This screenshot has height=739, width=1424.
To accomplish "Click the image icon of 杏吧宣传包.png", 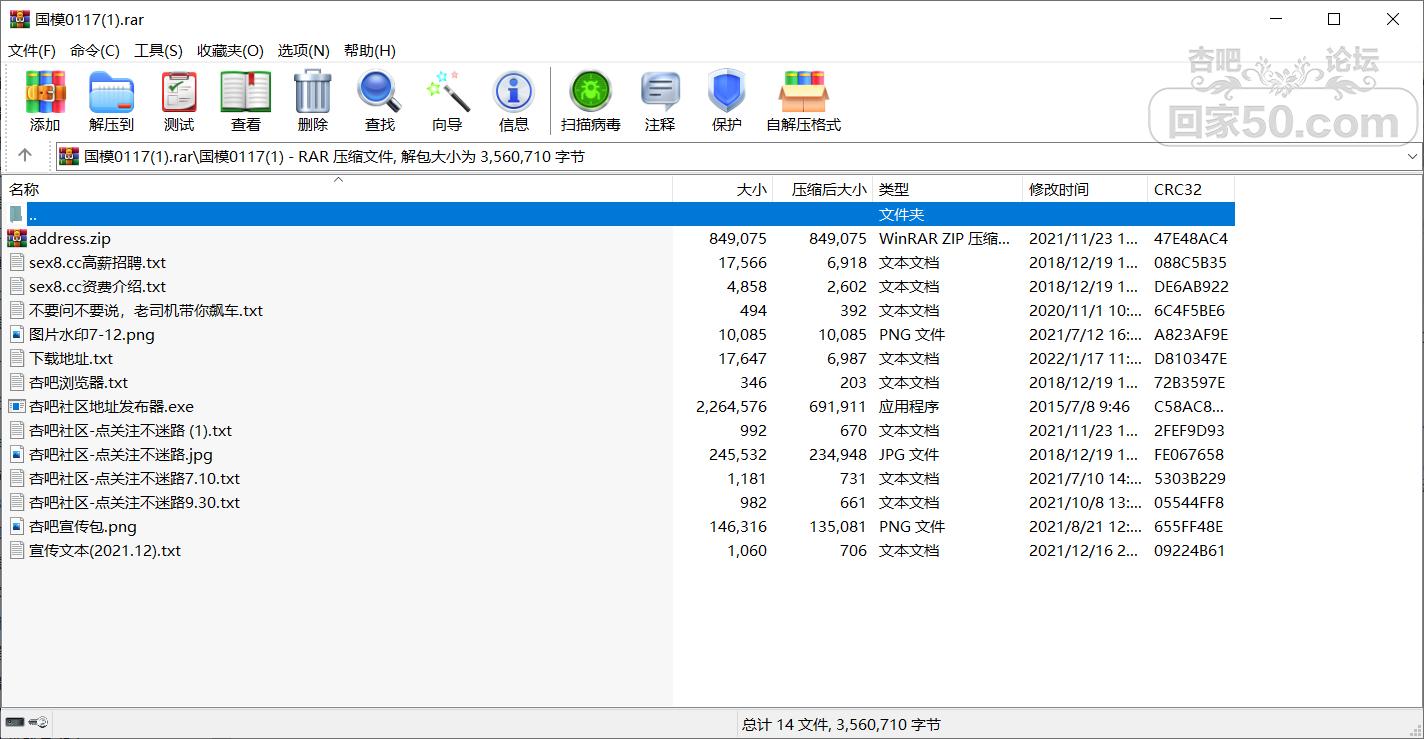I will pos(17,526).
